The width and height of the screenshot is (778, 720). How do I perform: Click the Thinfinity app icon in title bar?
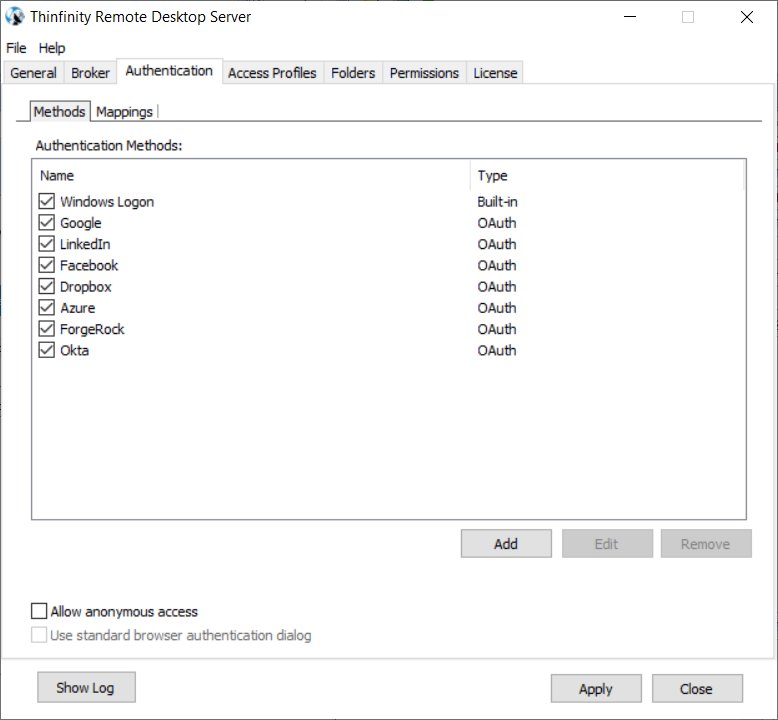[x=14, y=16]
